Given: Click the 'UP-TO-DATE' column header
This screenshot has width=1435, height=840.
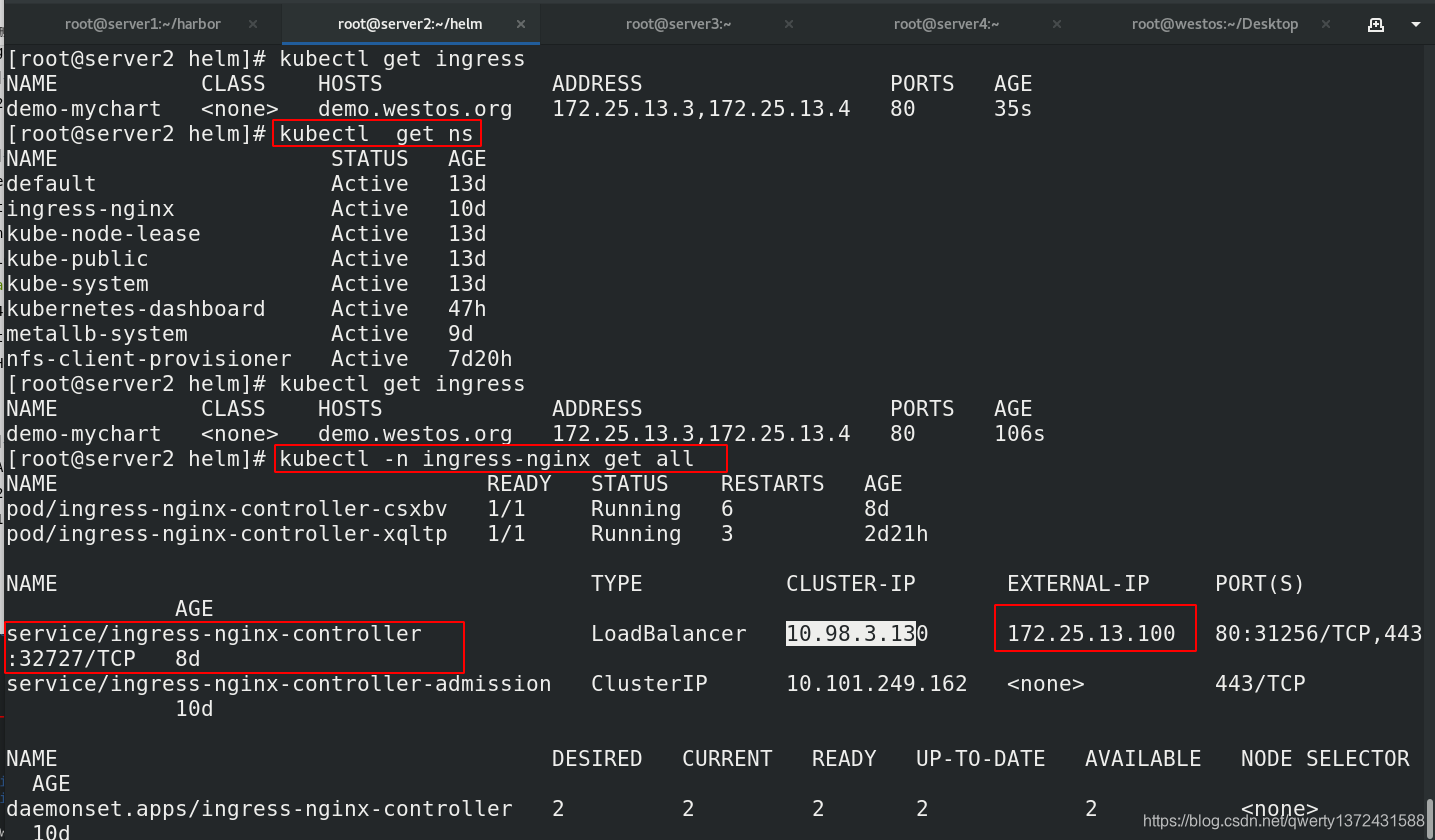Looking at the screenshot, I should [981, 759].
